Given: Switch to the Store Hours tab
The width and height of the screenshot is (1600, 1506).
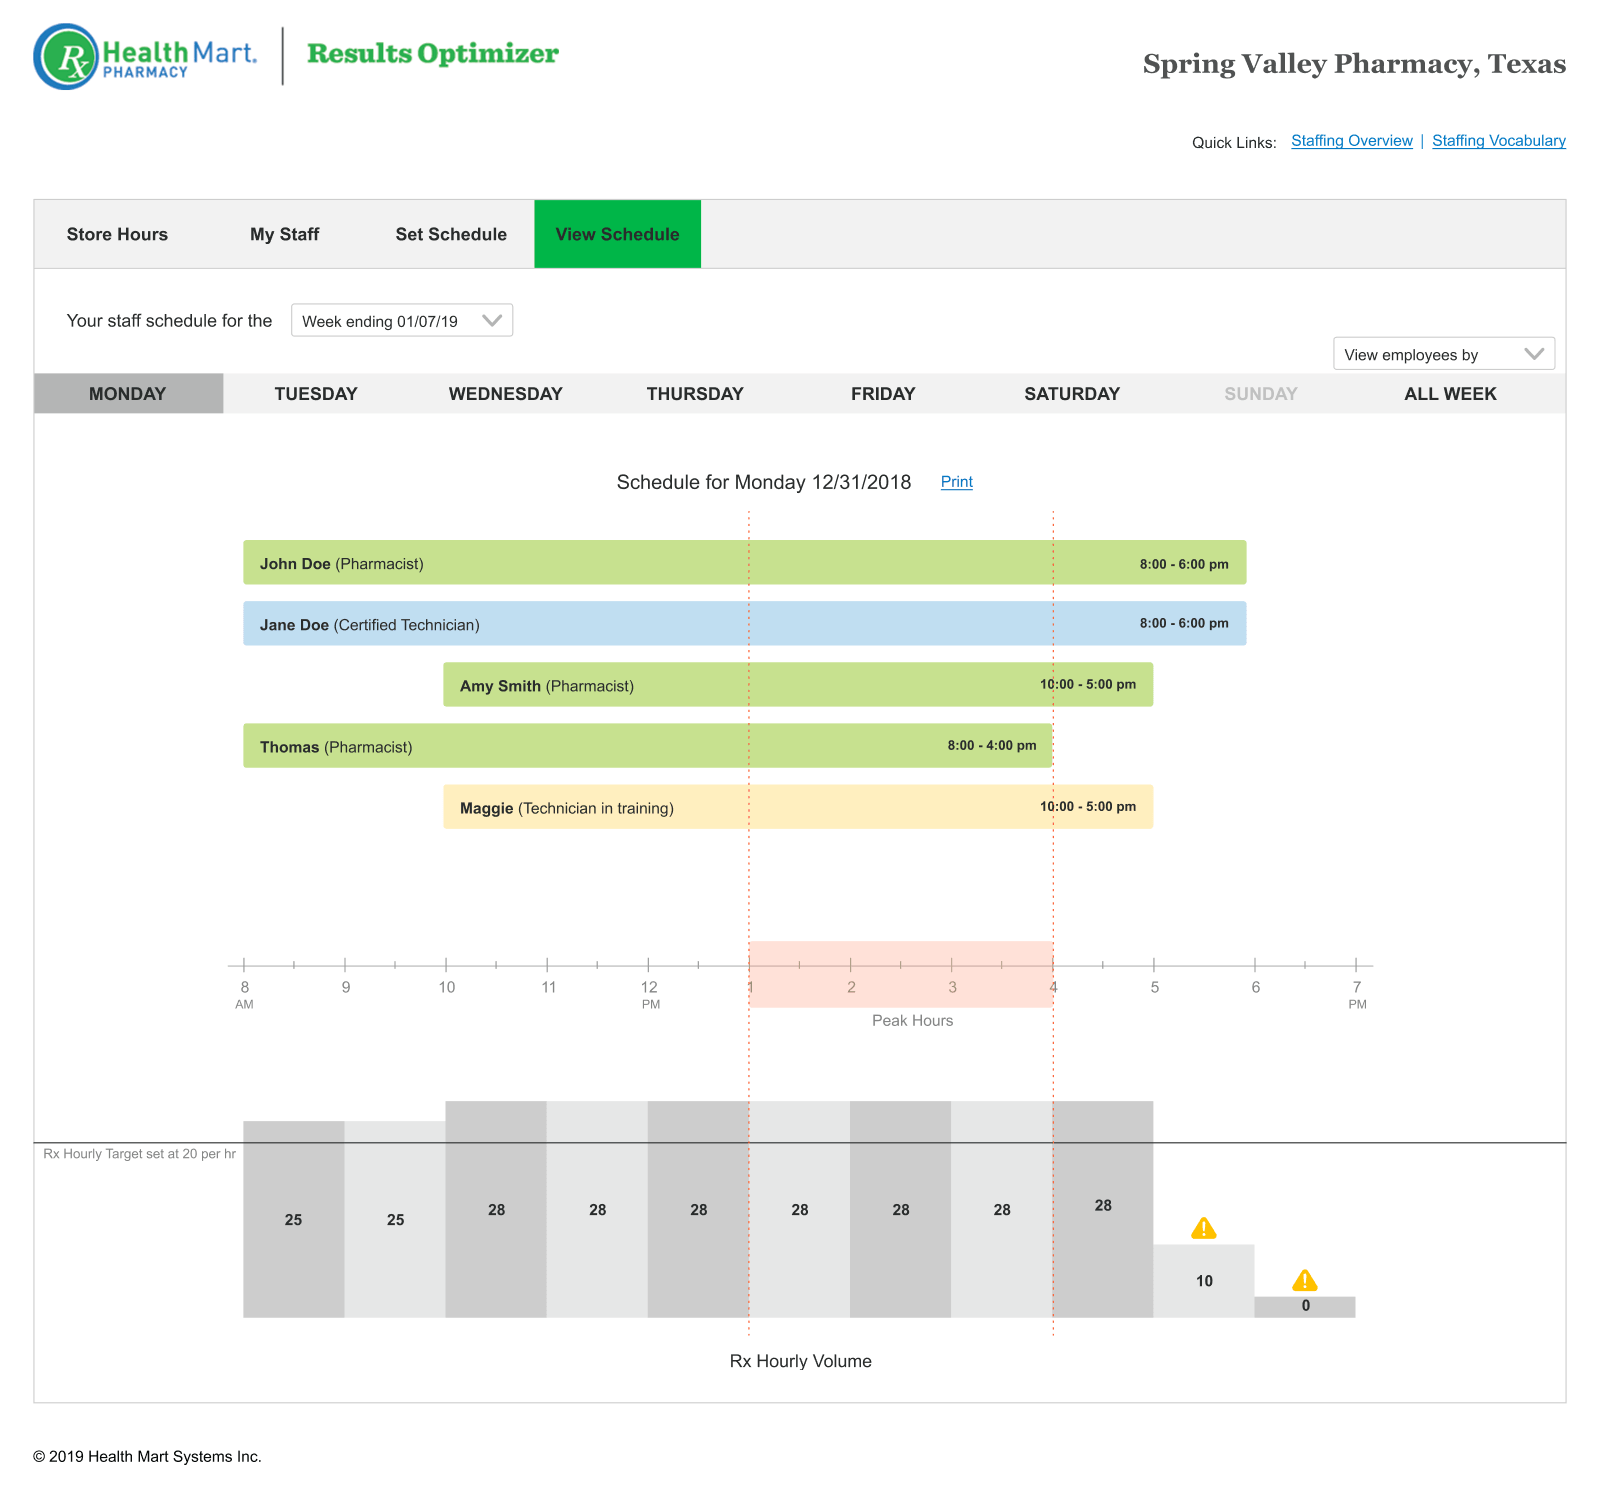Looking at the screenshot, I should (117, 234).
